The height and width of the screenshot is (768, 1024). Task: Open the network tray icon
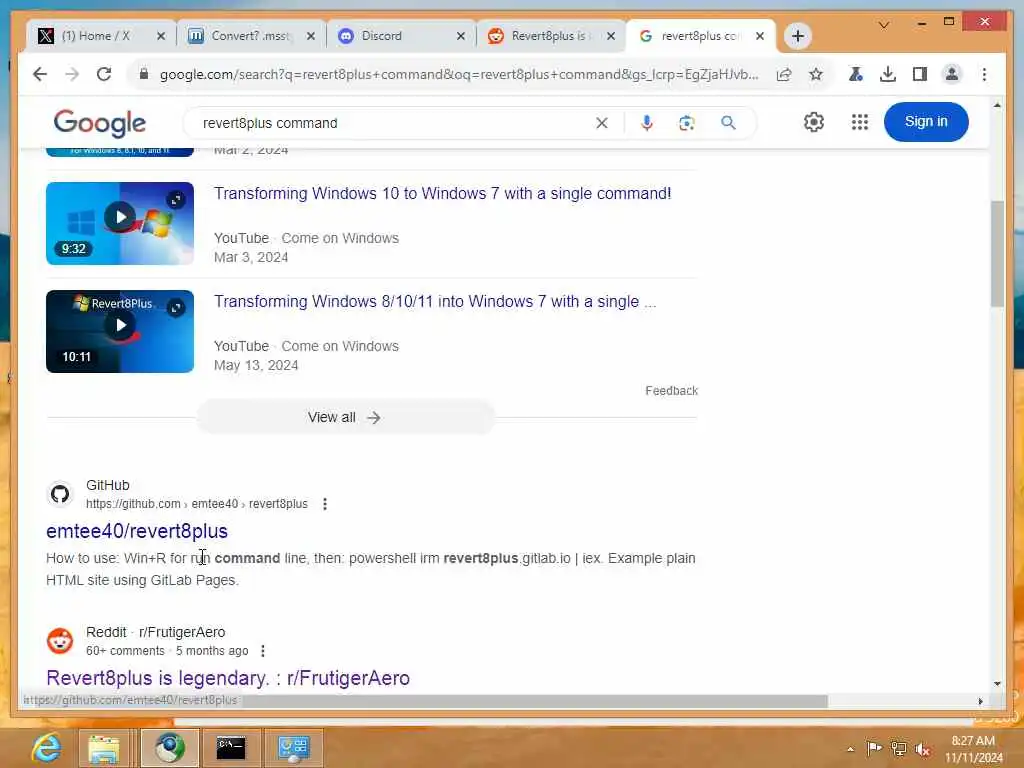tap(899, 749)
